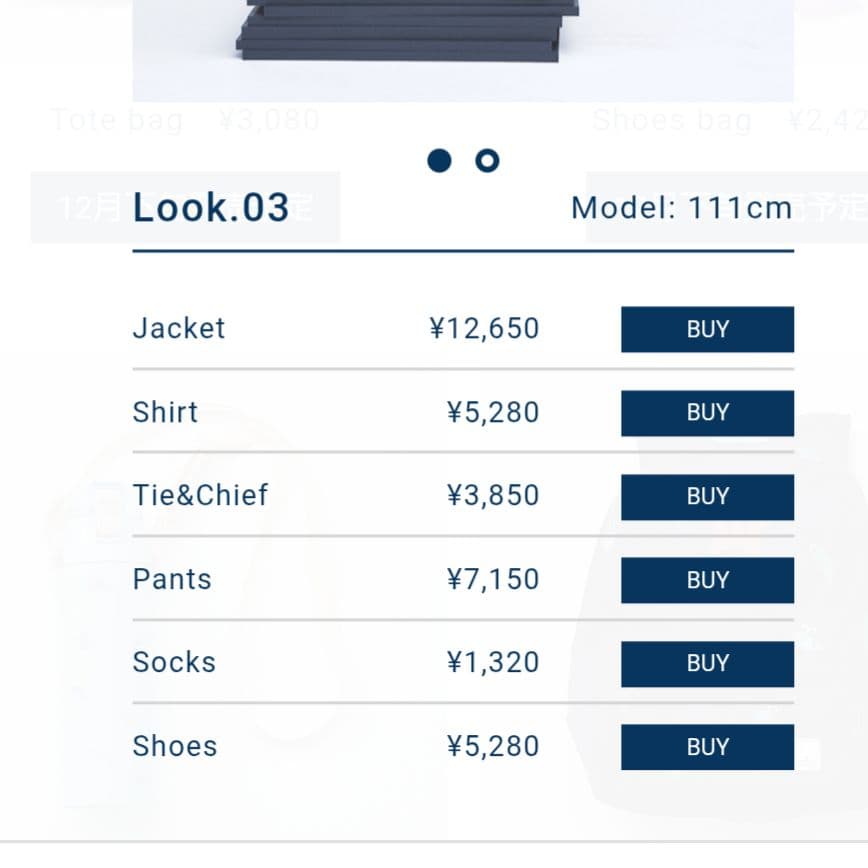Screen dimensions: 868x868
Task: Switch to the second carousel slide dot
Action: 487,160
